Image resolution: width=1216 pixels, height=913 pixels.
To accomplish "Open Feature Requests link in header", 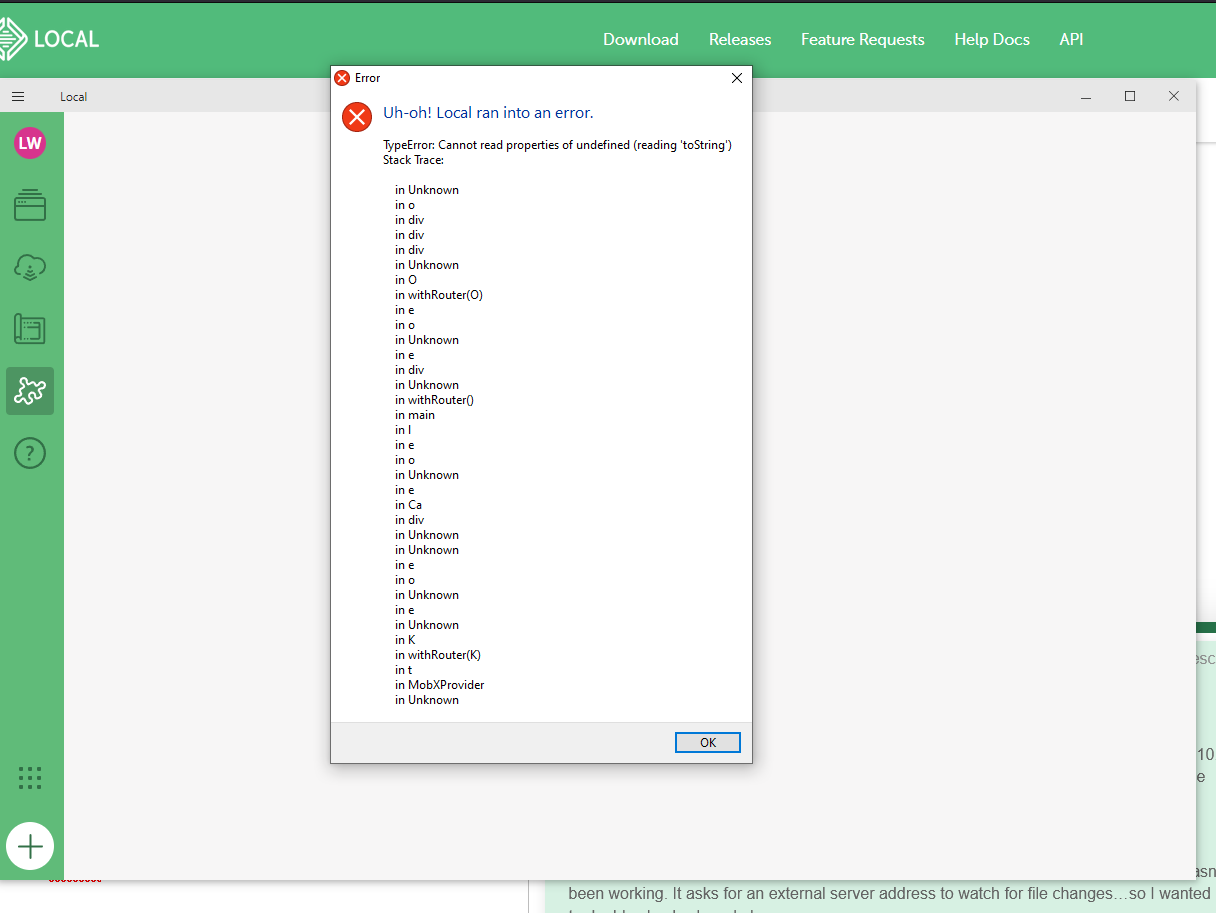I will click(x=863, y=40).
